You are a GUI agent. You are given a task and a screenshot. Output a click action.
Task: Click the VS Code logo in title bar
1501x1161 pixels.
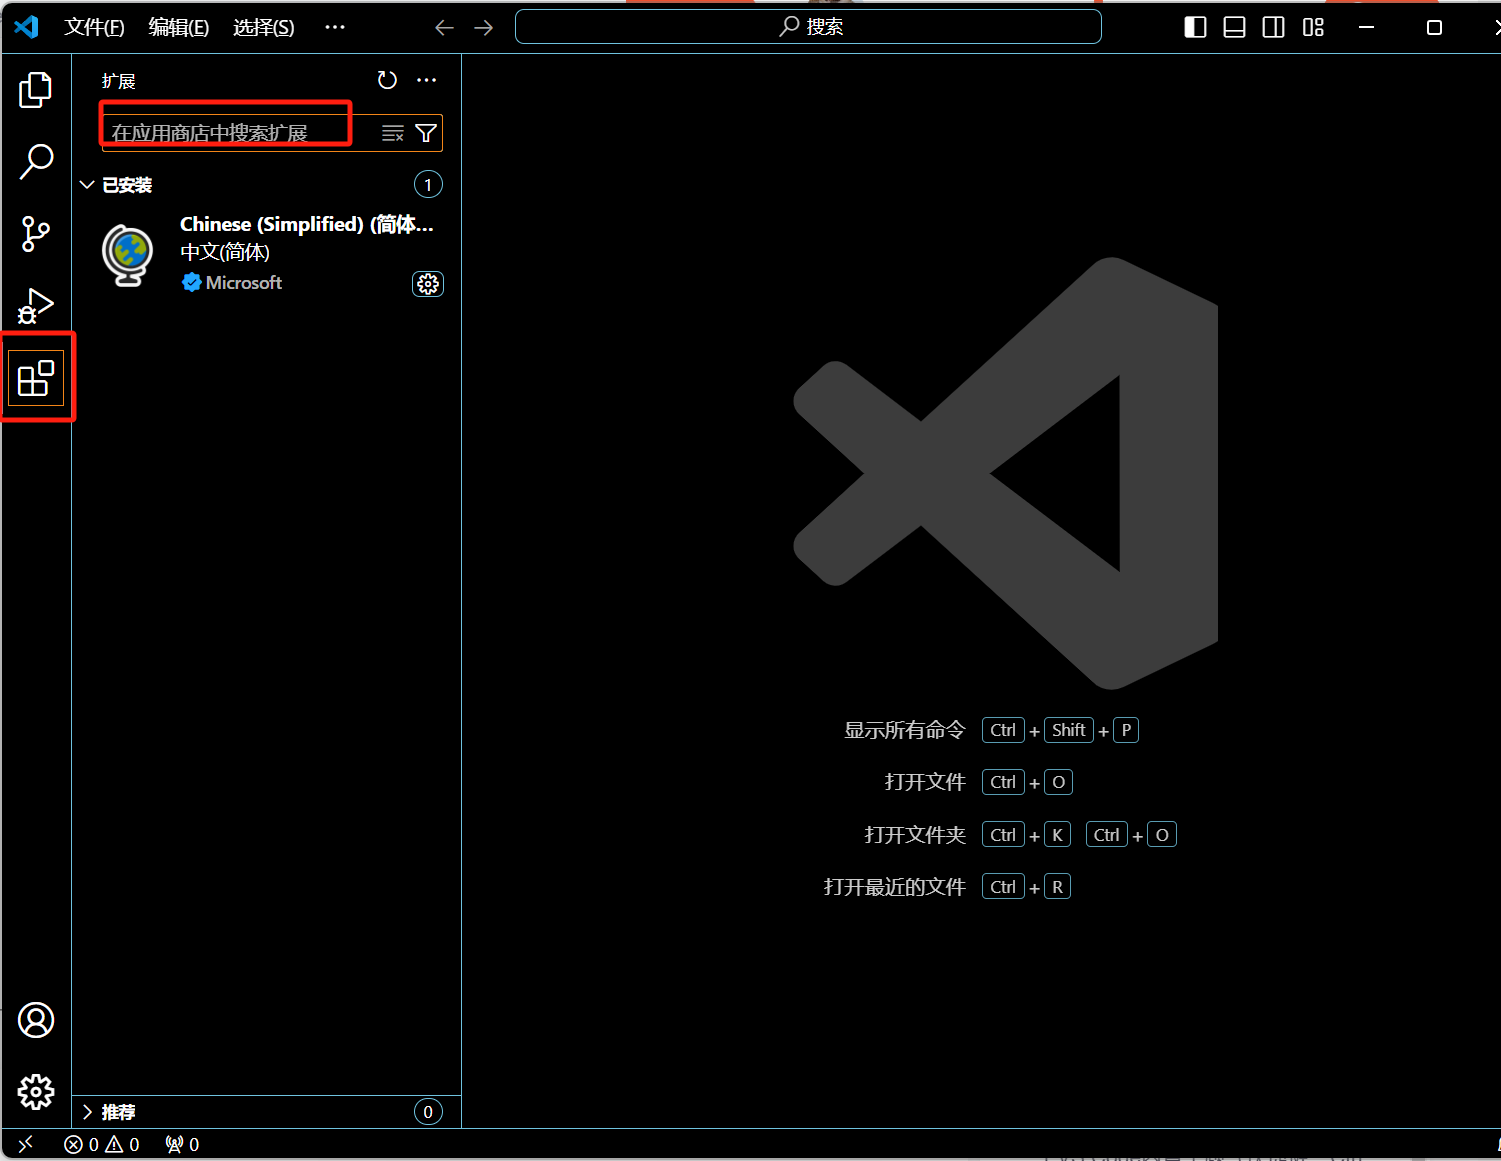27,27
